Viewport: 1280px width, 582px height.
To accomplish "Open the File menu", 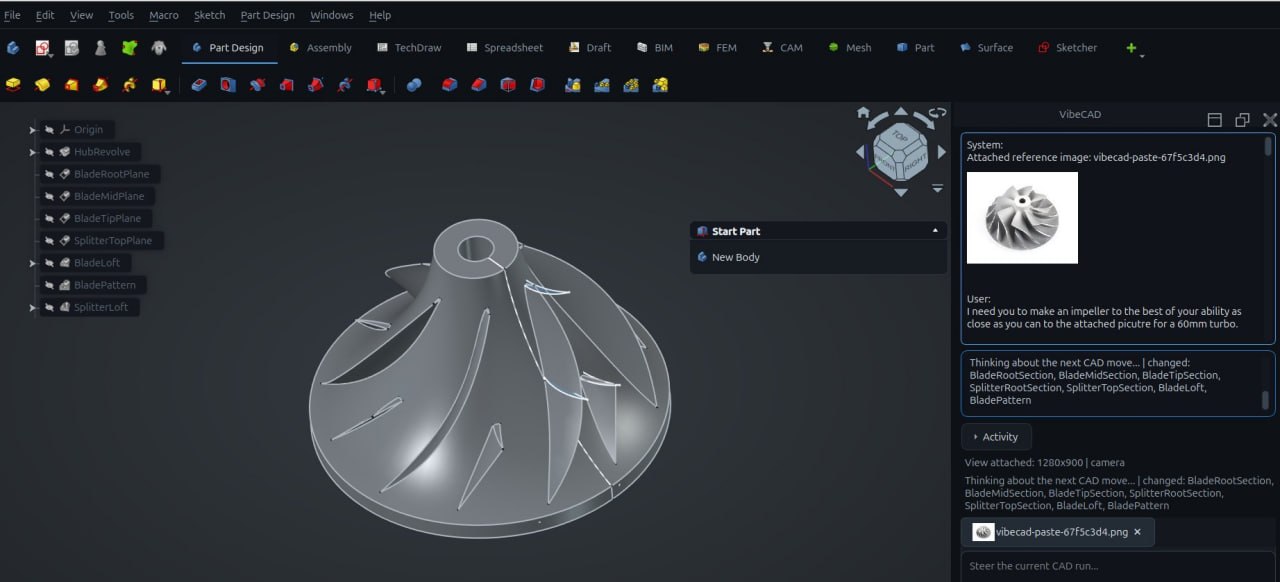I will tap(12, 15).
